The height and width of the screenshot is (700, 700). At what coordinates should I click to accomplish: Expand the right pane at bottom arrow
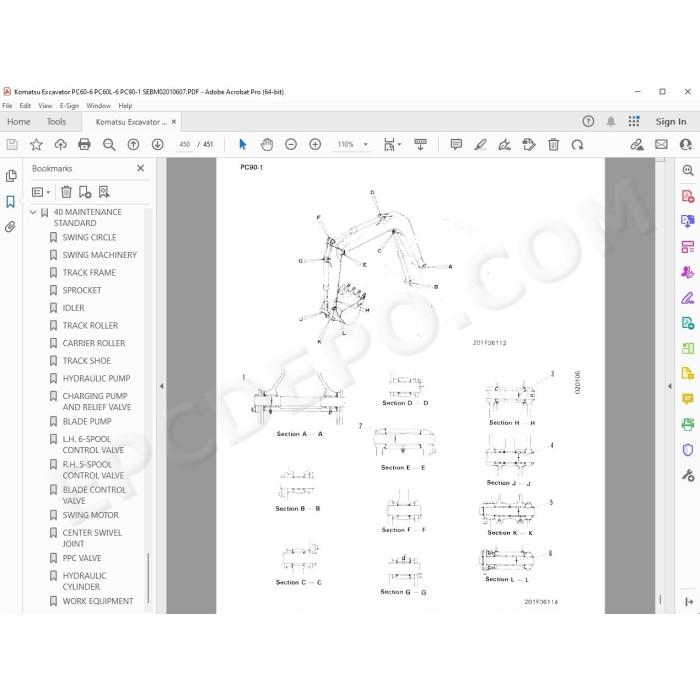(689, 602)
